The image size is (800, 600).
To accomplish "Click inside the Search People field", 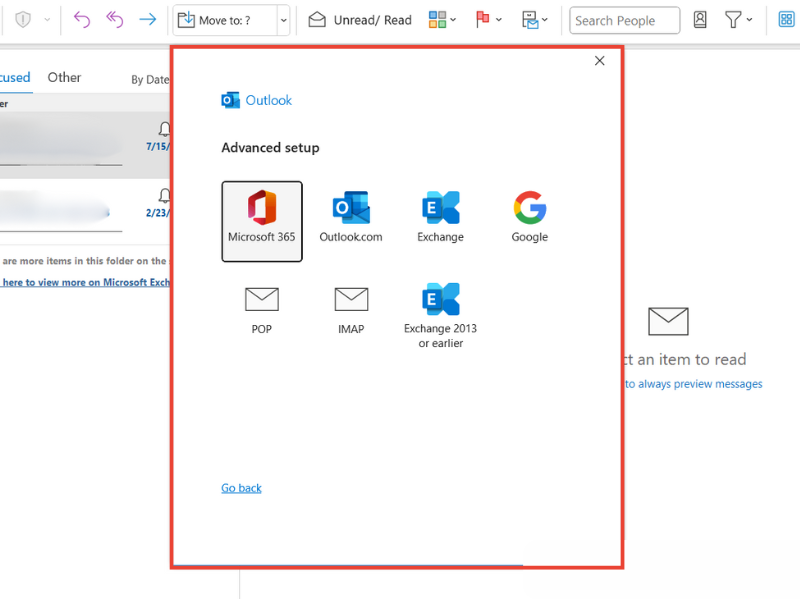I will coord(623,19).
